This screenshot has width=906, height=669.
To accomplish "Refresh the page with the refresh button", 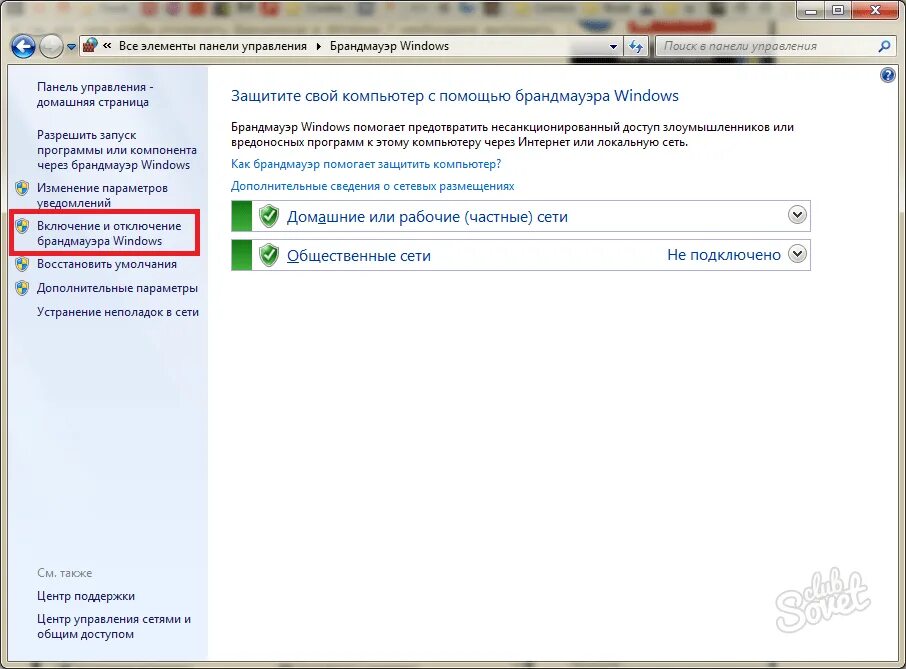I will (636, 46).
